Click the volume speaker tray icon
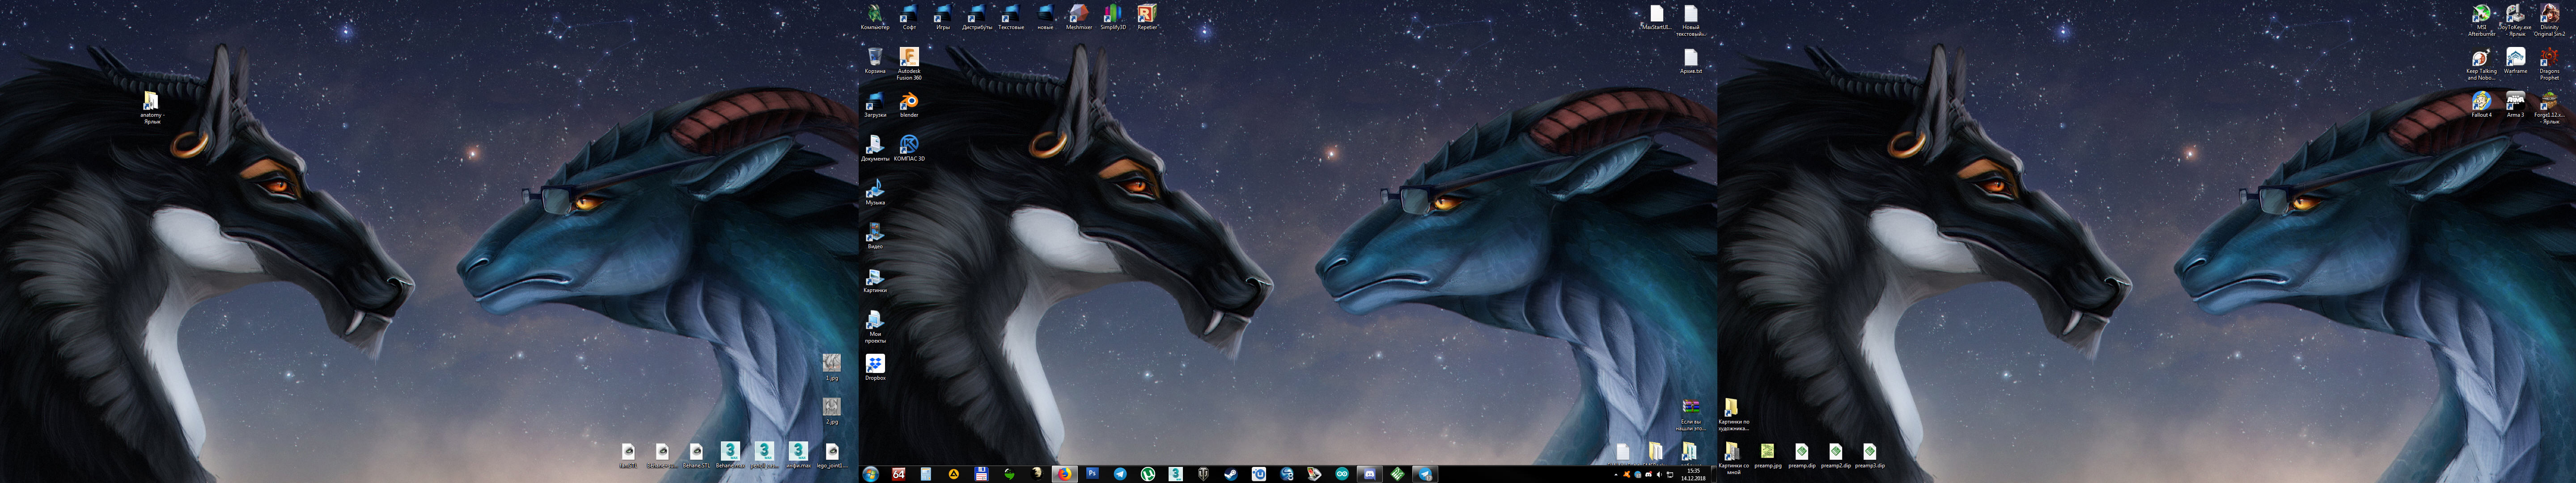This screenshot has width=2576, height=483. (1659, 475)
